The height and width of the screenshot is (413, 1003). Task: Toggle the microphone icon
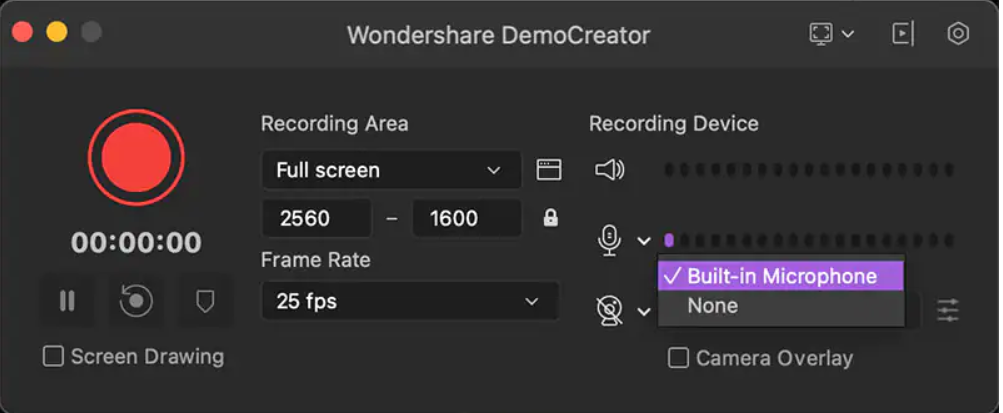pyautogui.click(x=610, y=241)
